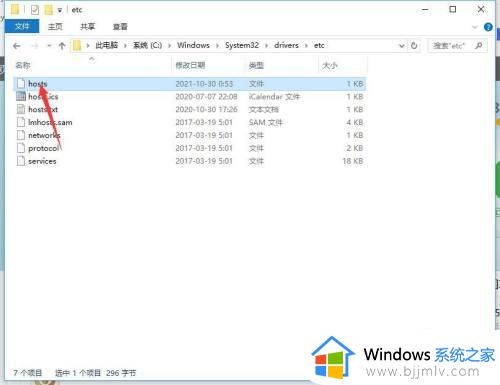Click the folder icon in address bar

[77, 45]
